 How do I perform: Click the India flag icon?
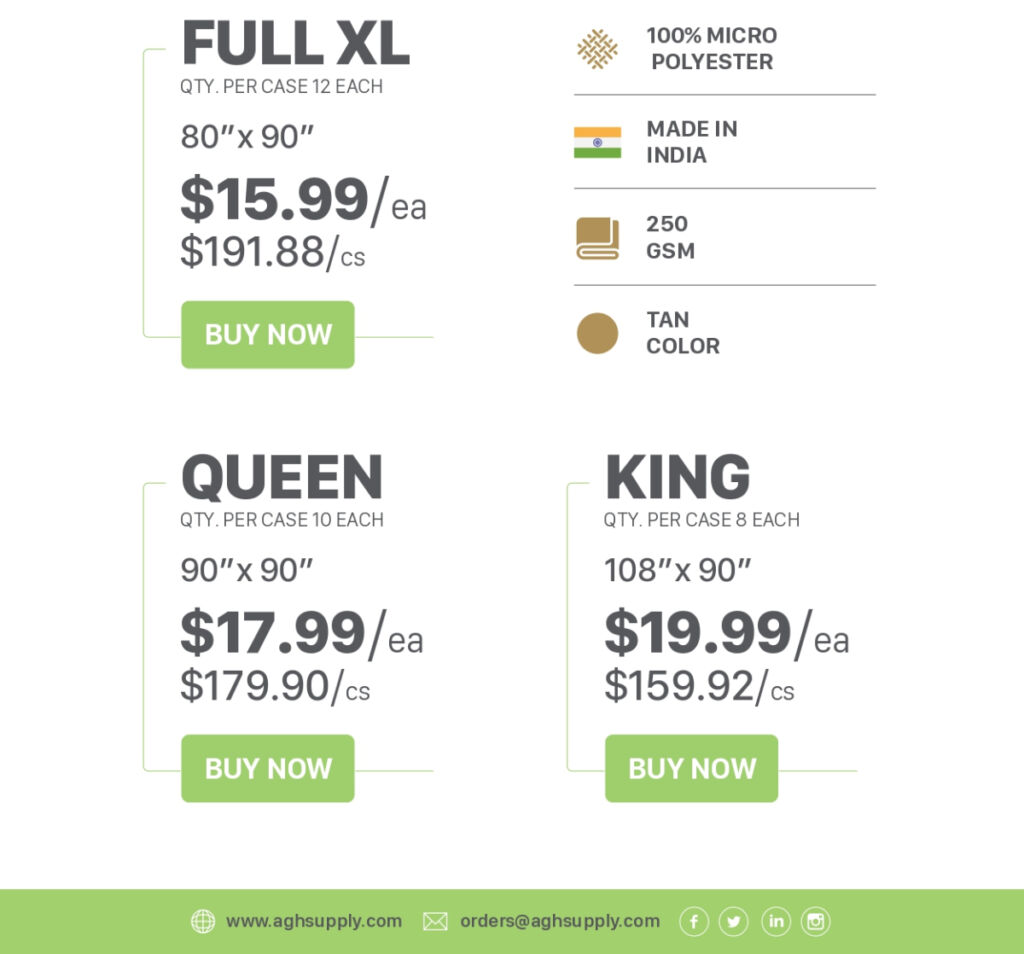[597, 142]
